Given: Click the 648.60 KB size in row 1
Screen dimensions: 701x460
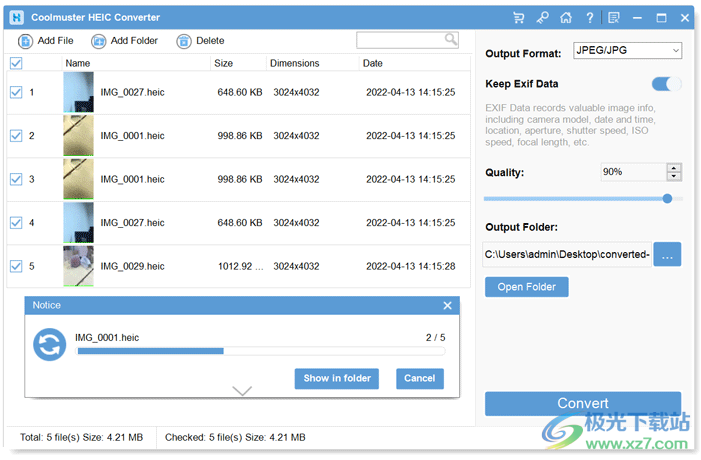Looking at the screenshot, I should (240, 92).
